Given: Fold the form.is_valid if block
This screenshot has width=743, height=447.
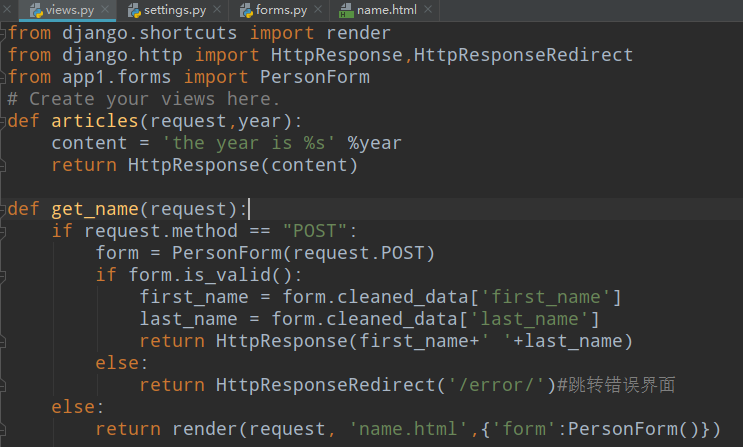Looking at the screenshot, I should tap(2, 275).
